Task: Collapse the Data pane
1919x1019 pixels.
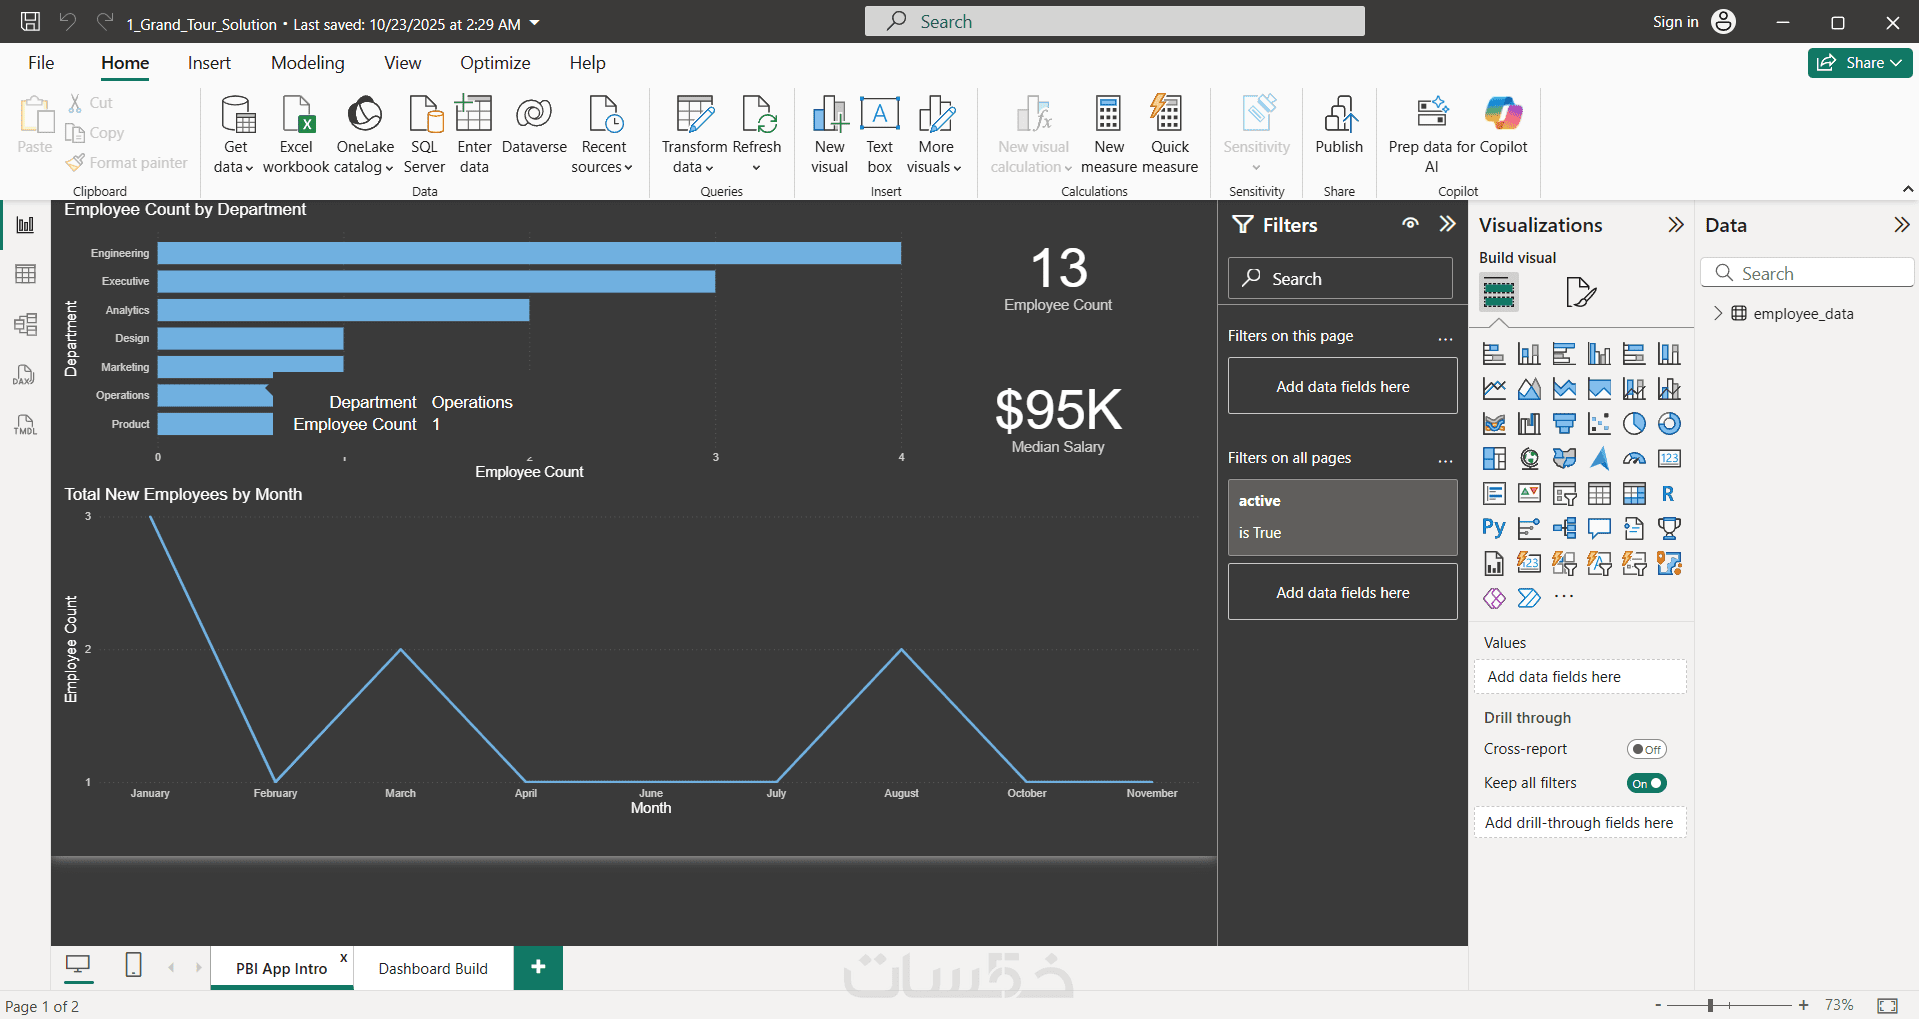Action: (x=1901, y=225)
